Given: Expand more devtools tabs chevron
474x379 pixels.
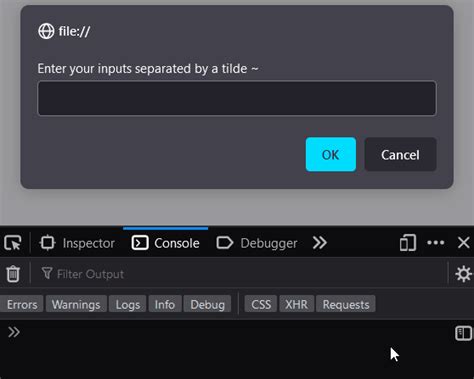Looking at the screenshot, I should coord(320,243).
